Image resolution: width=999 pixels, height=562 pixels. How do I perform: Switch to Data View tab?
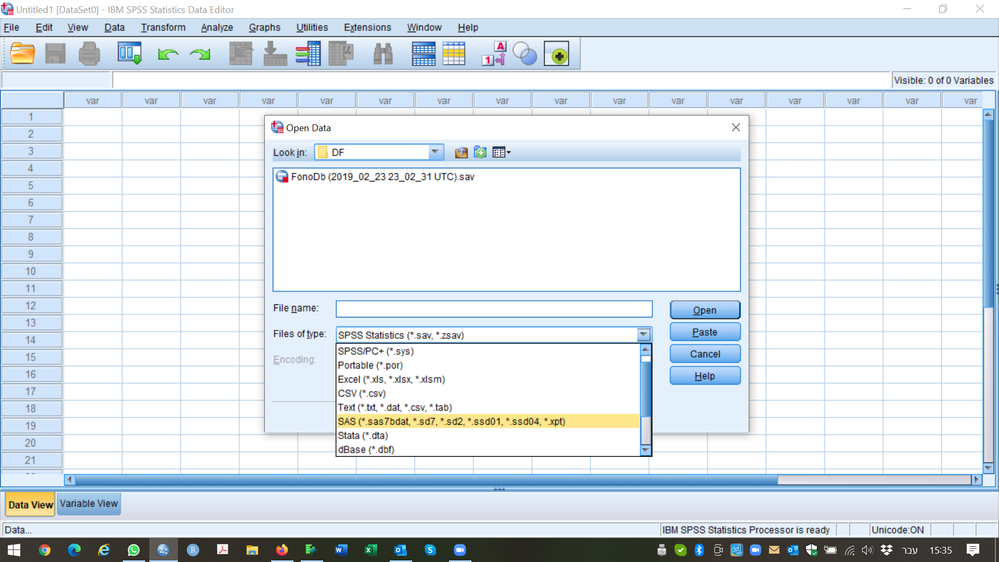click(30, 505)
